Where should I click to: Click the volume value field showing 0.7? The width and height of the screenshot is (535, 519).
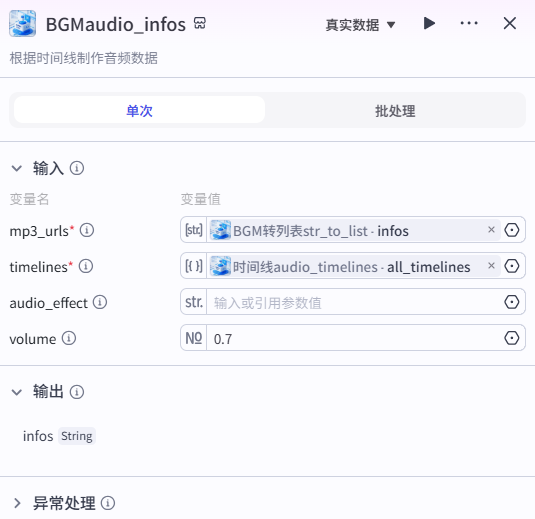pyautogui.click(x=353, y=338)
